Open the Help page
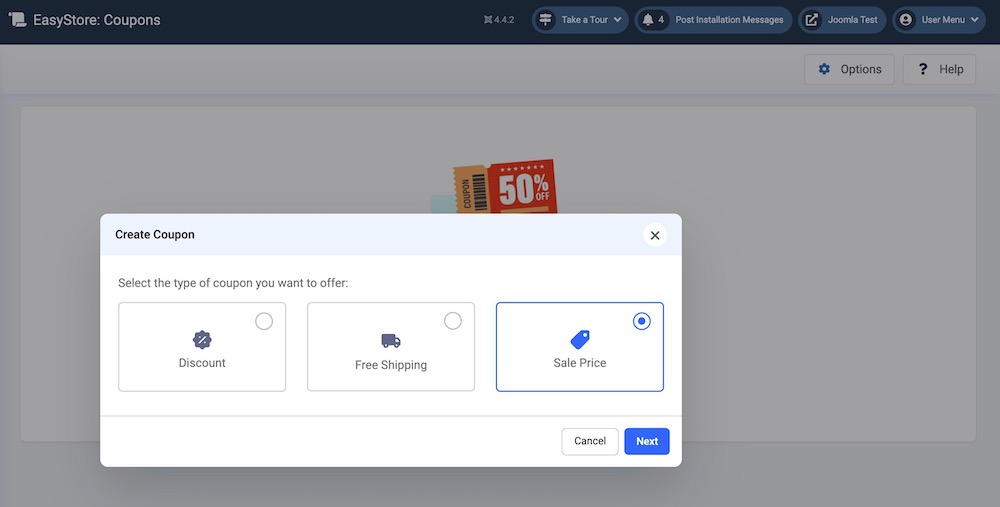 coord(939,70)
